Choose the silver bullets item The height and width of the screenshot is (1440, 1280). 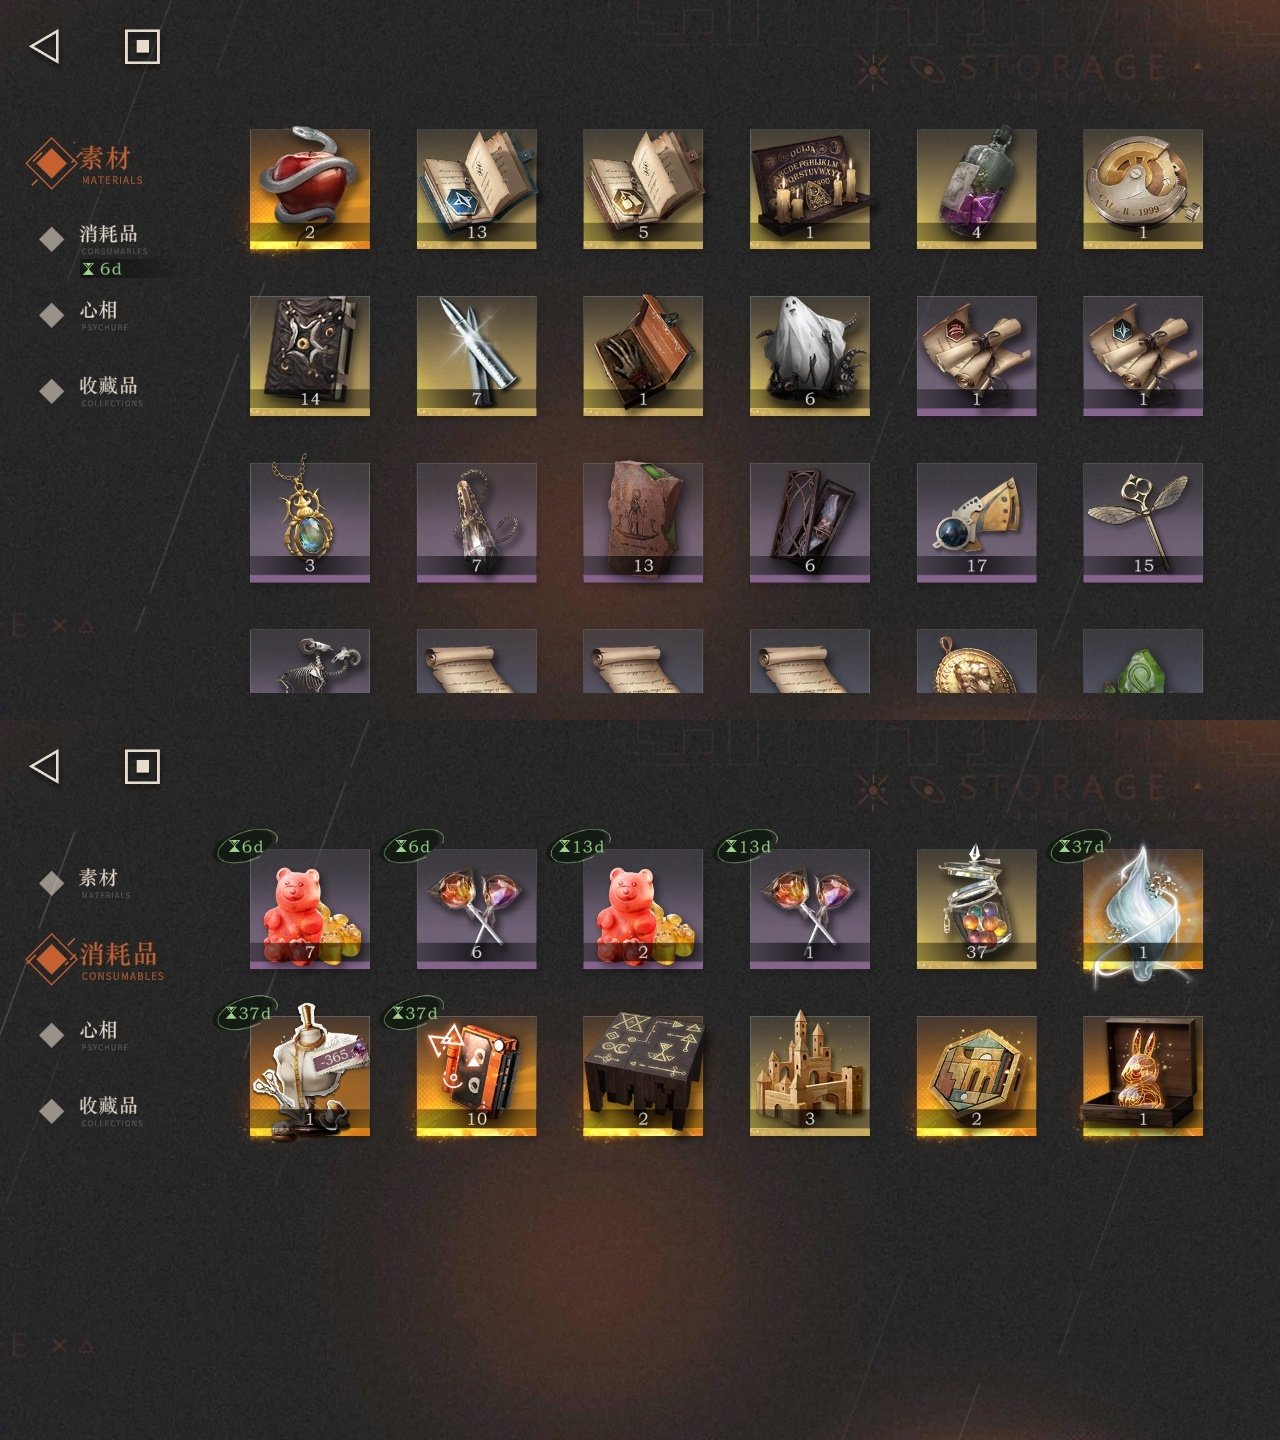(x=477, y=356)
